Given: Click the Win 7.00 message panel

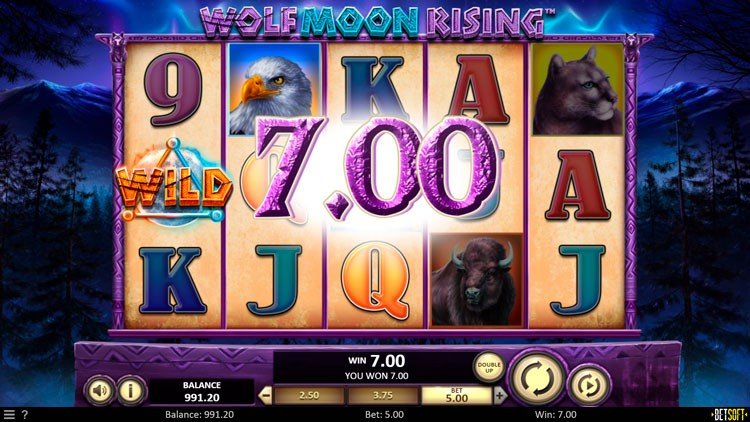Looking at the screenshot, I should [377, 367].
